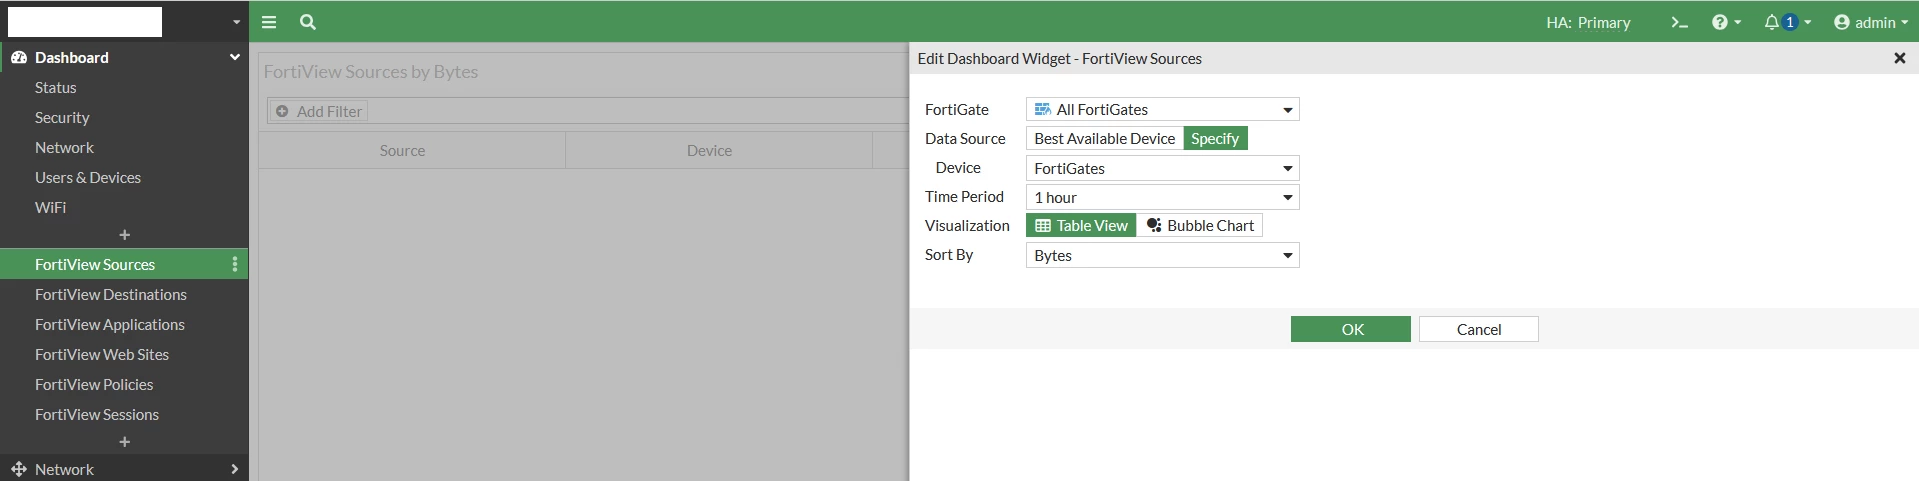Open the FortiGate All FortiGates dropdown
The width and height of the screenshot is (1919, 481).
[x=1162, y=109]
